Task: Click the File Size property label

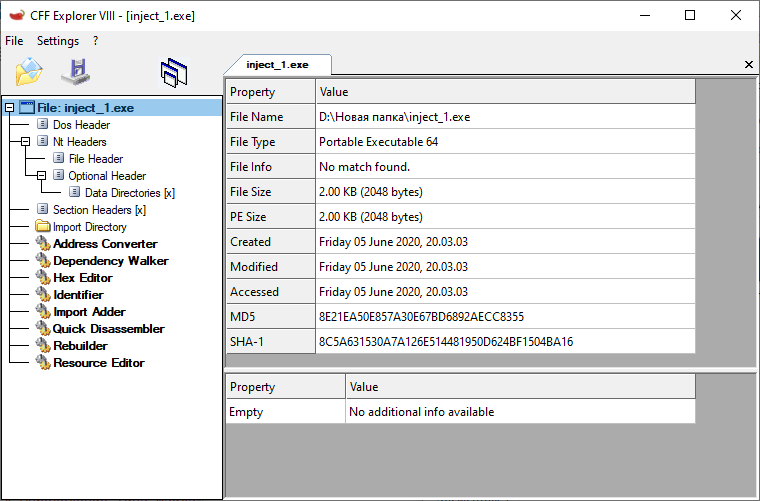Action: tap(251, 192)
